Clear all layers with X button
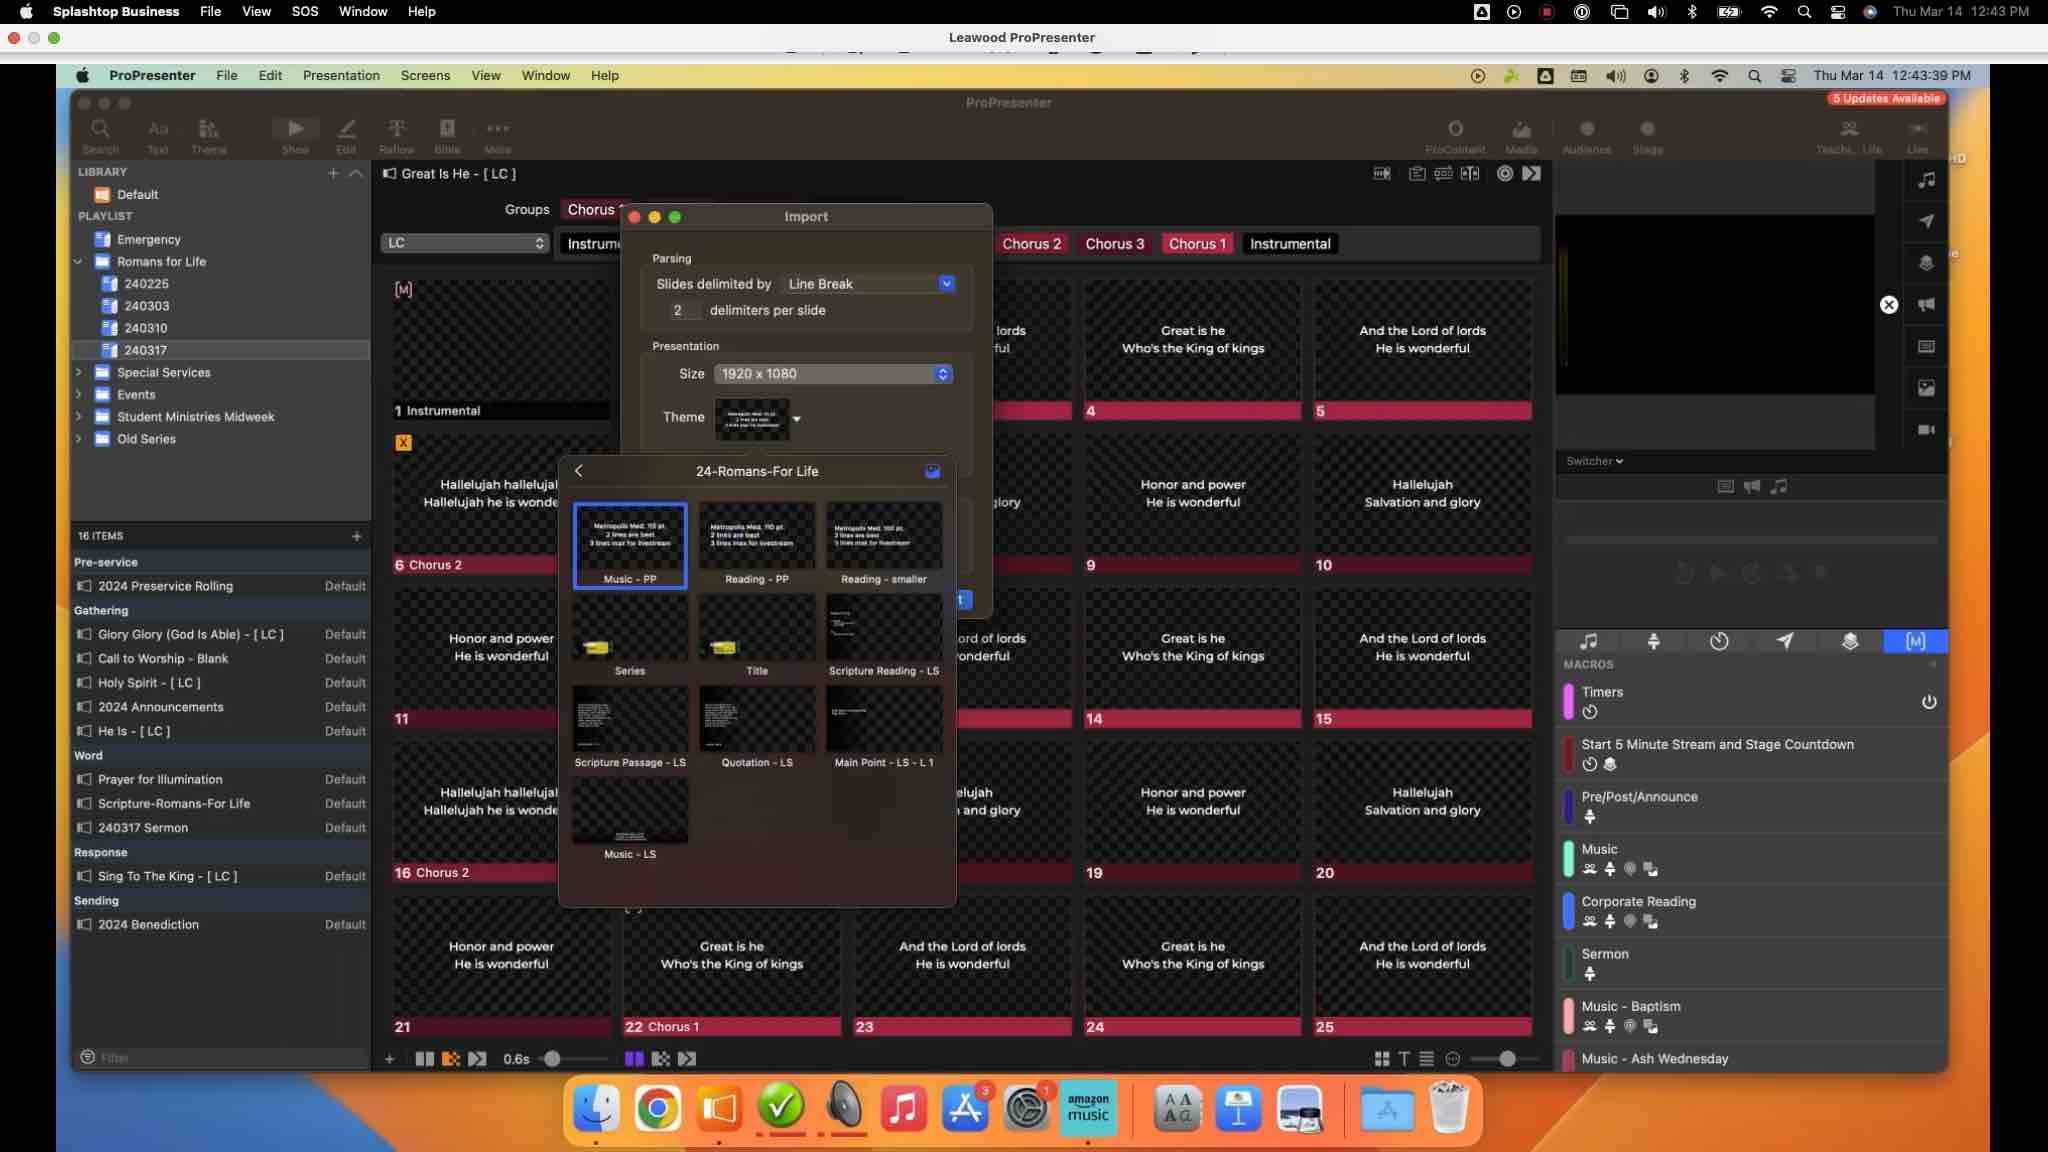 [x=1888, y=305]
